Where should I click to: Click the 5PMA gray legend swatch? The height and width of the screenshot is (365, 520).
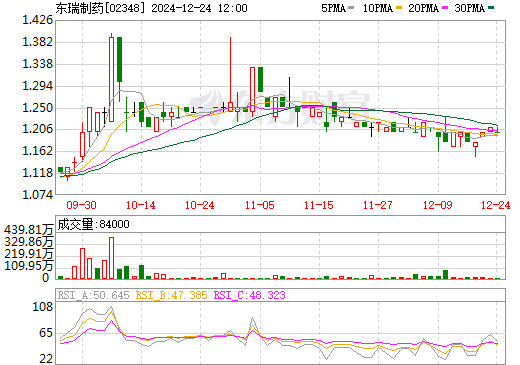click(x=351, y=8)
